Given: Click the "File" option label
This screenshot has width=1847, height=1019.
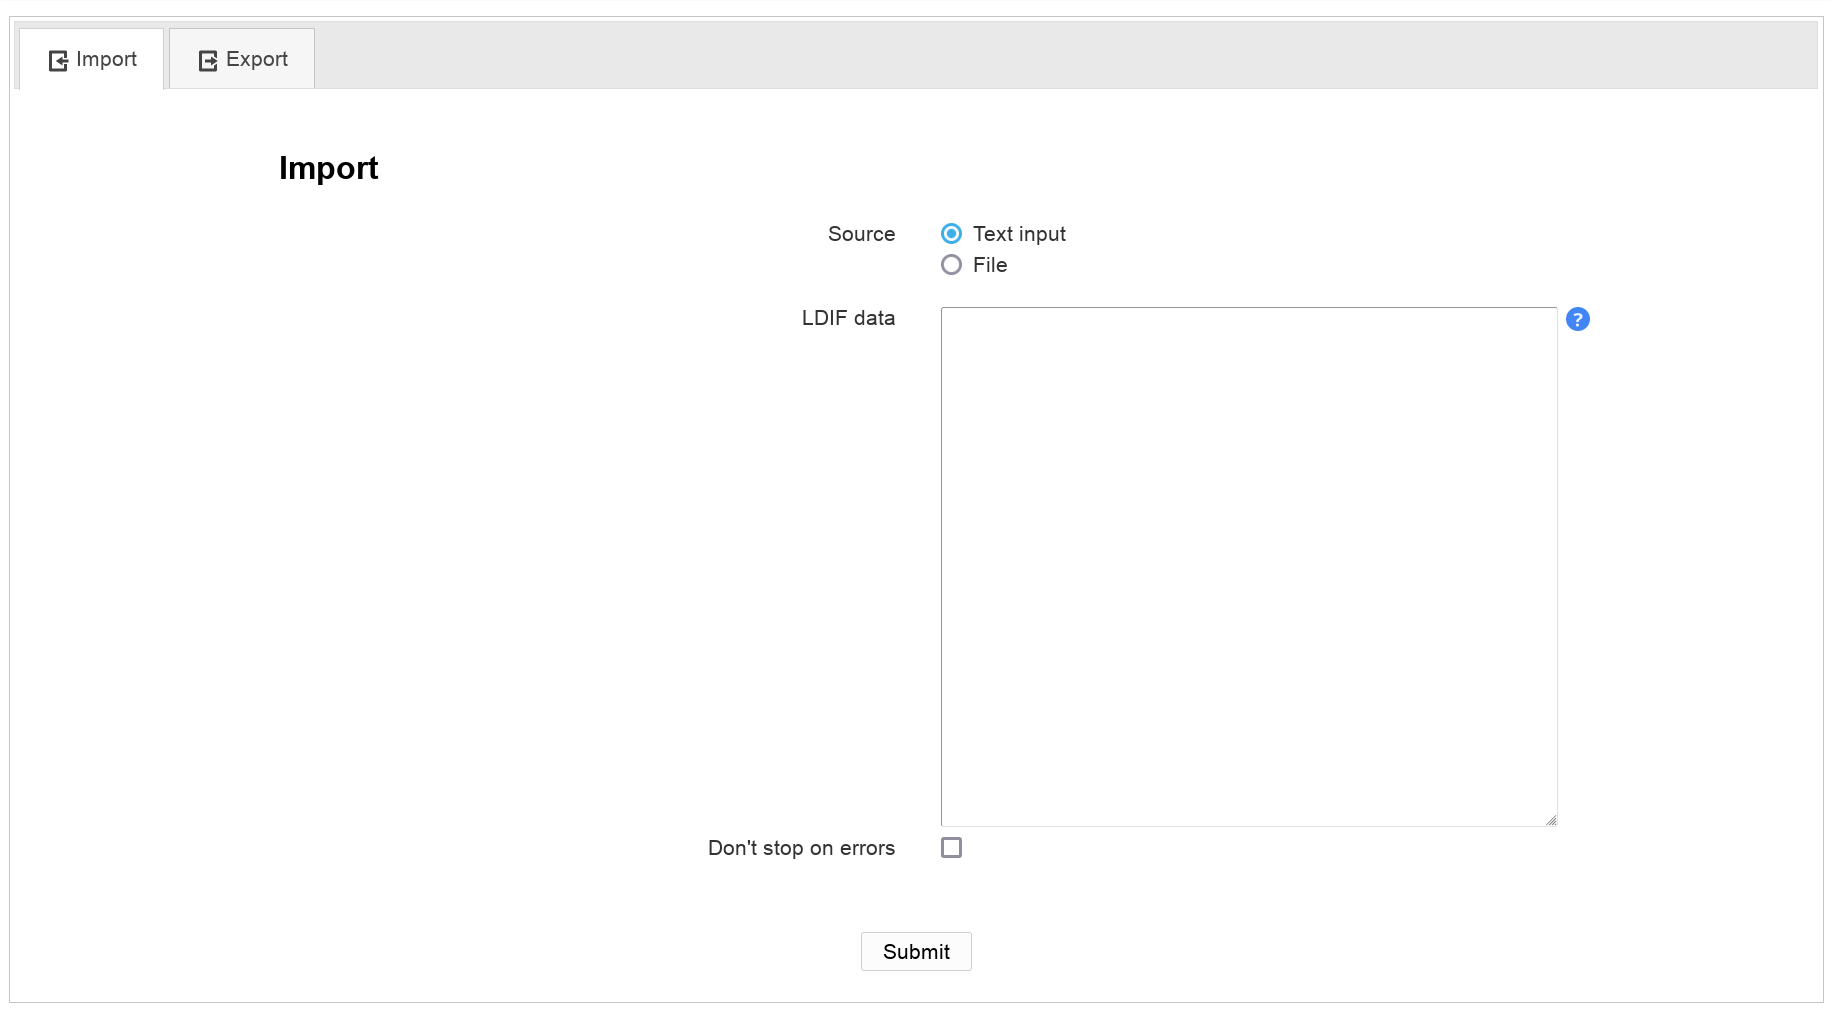Looking at the screenshot, I should pos(989,265).
